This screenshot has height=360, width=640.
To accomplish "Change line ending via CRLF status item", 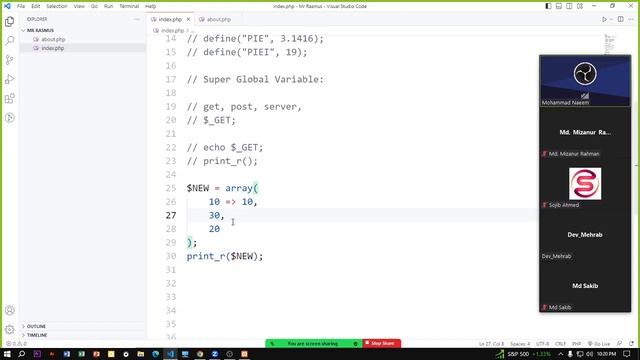I will click(560, 344).
